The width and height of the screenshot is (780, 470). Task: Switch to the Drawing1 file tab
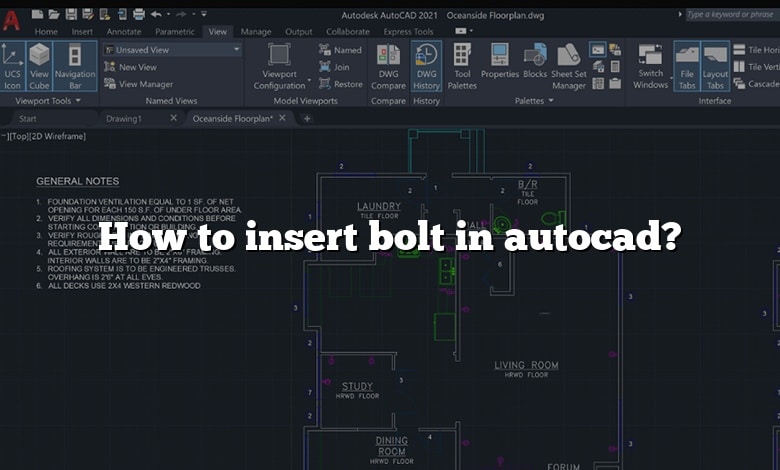pyautogui.click(x=124, y=118)
